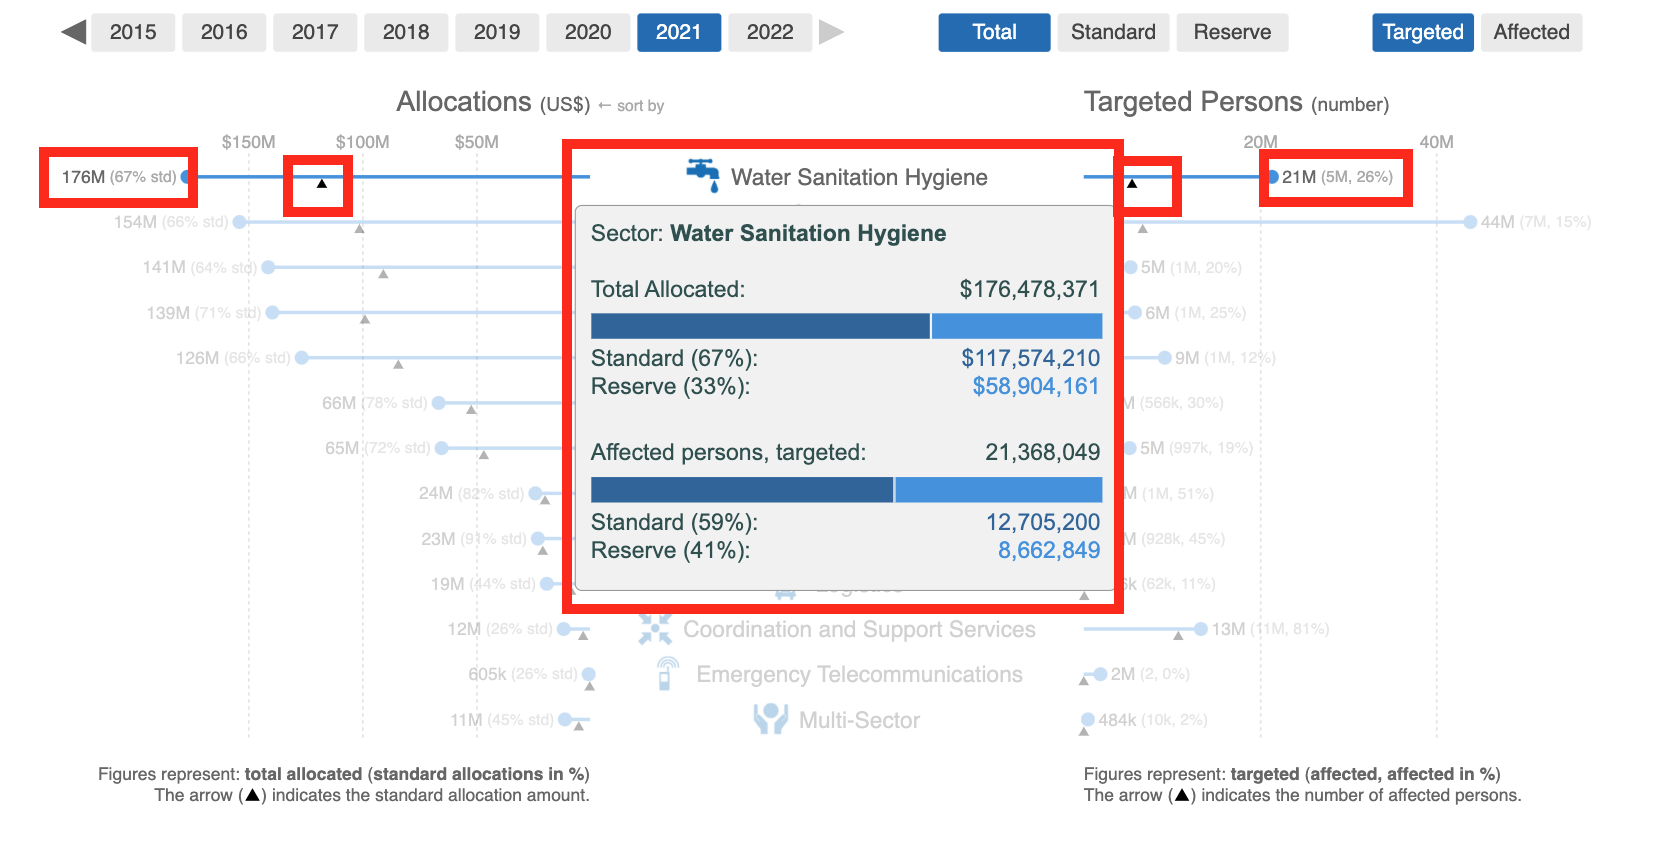1654x844 pixels.
Task: Select Emergency Telecommunications sector
Action: [859, 674]
